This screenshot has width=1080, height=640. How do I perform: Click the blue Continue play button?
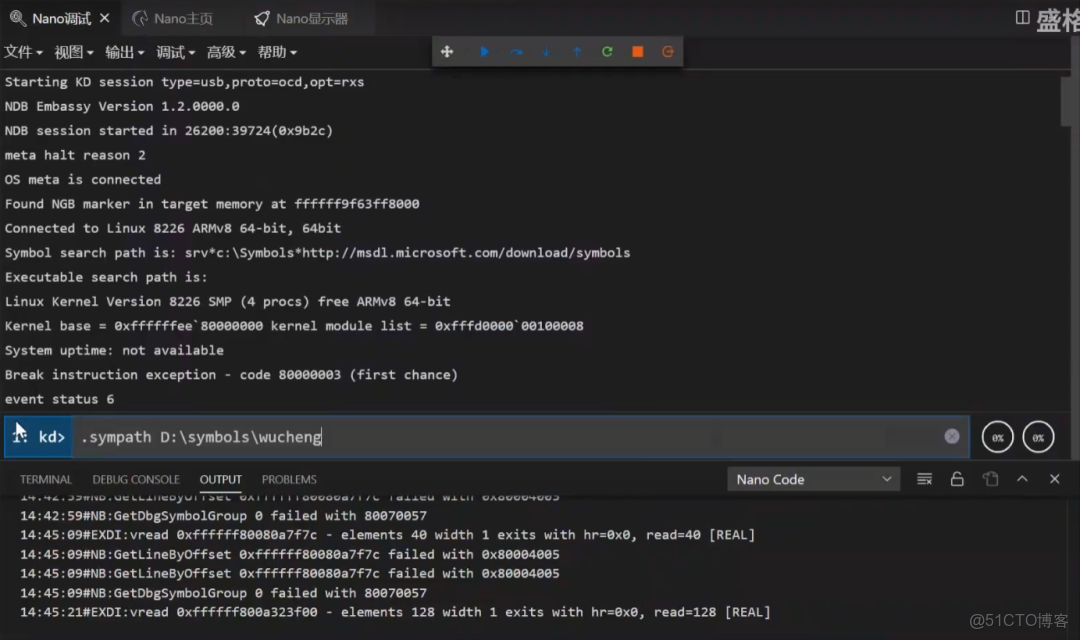[484, 52]
